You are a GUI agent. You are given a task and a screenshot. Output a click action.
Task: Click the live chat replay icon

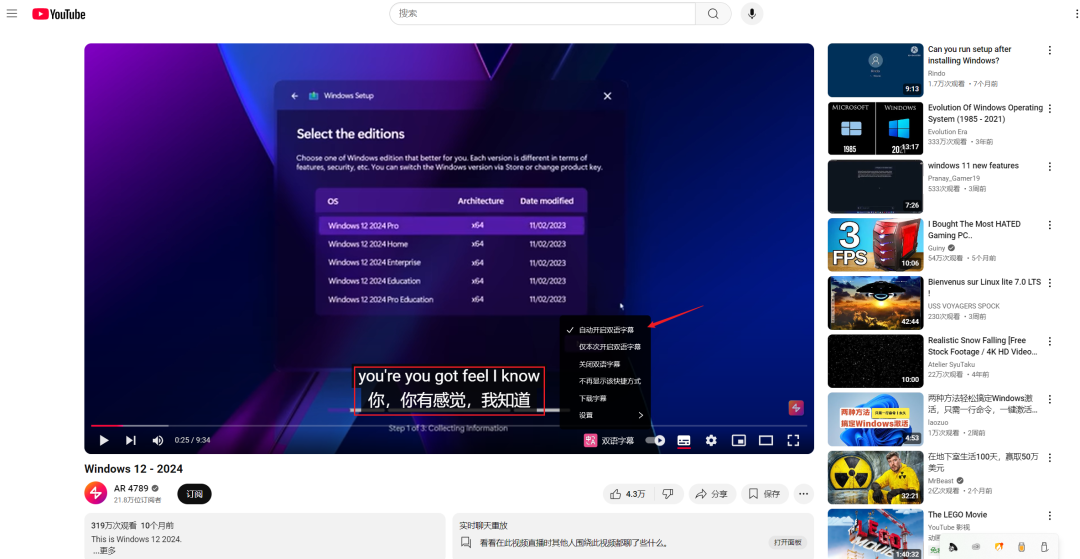466,542
